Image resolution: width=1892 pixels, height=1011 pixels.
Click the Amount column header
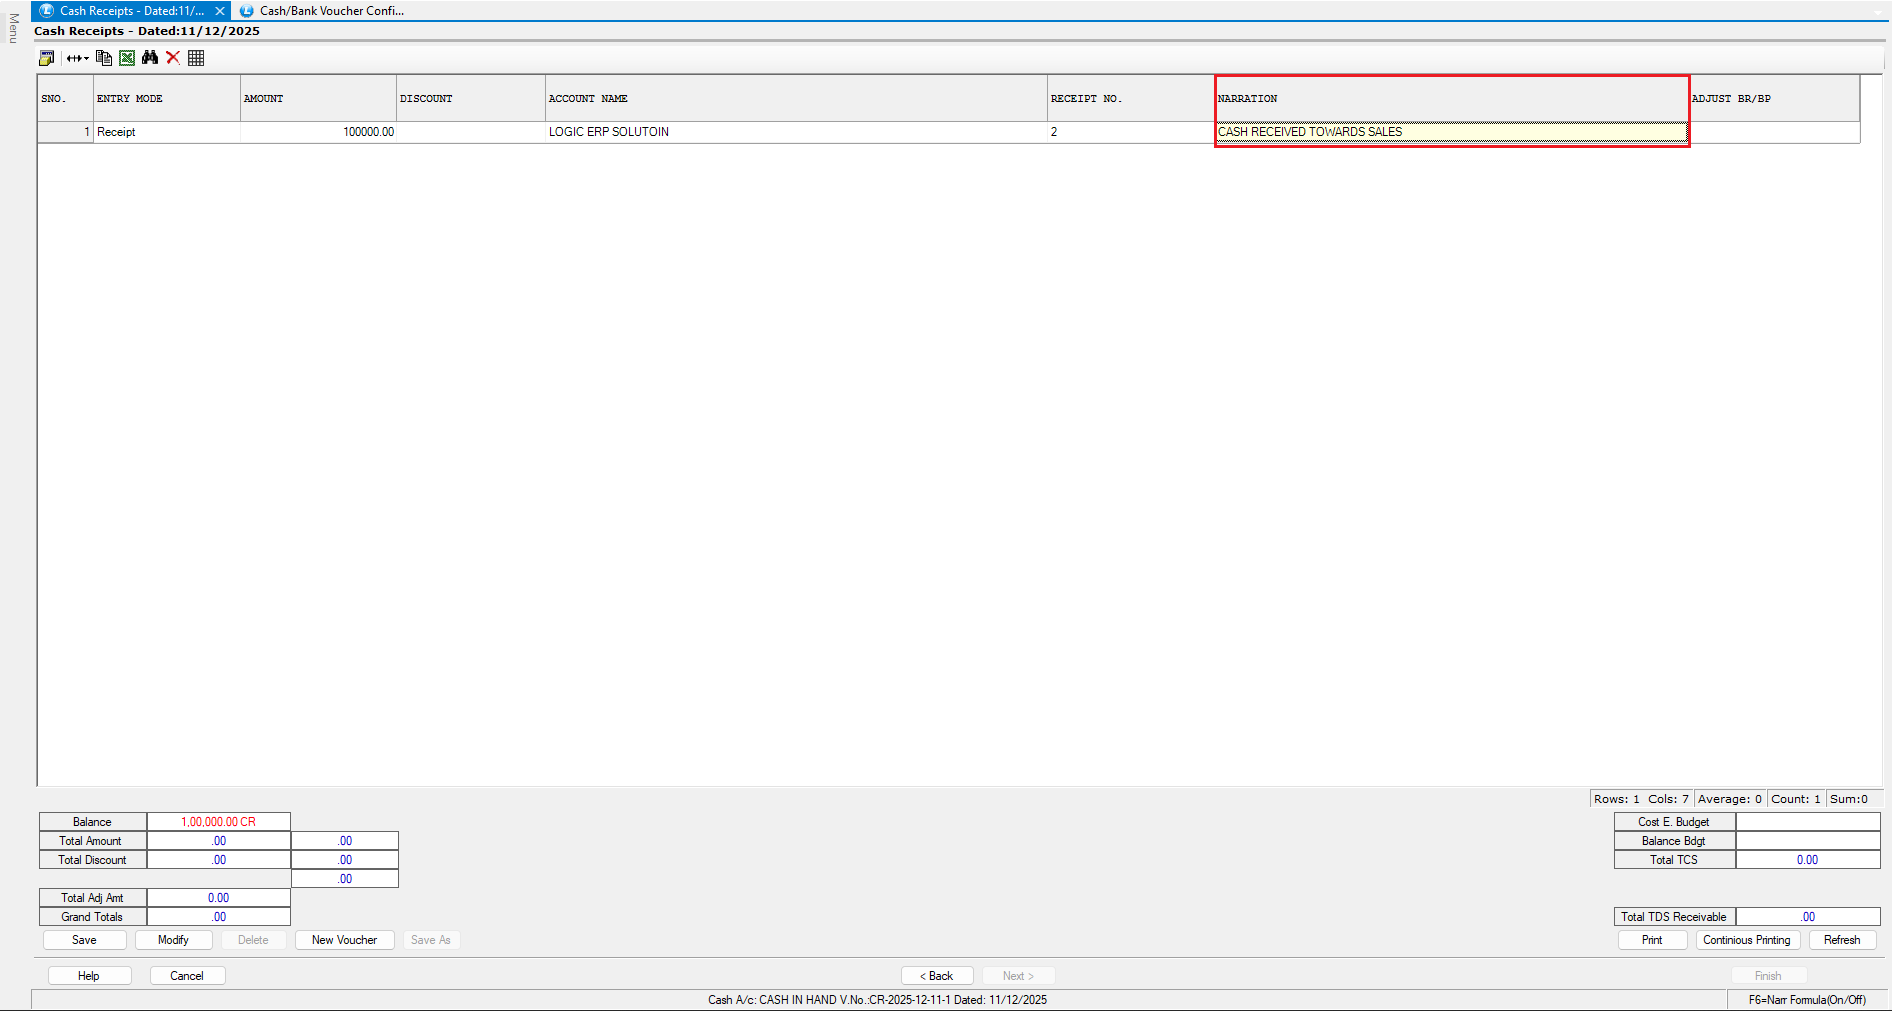tap(318, 99)
